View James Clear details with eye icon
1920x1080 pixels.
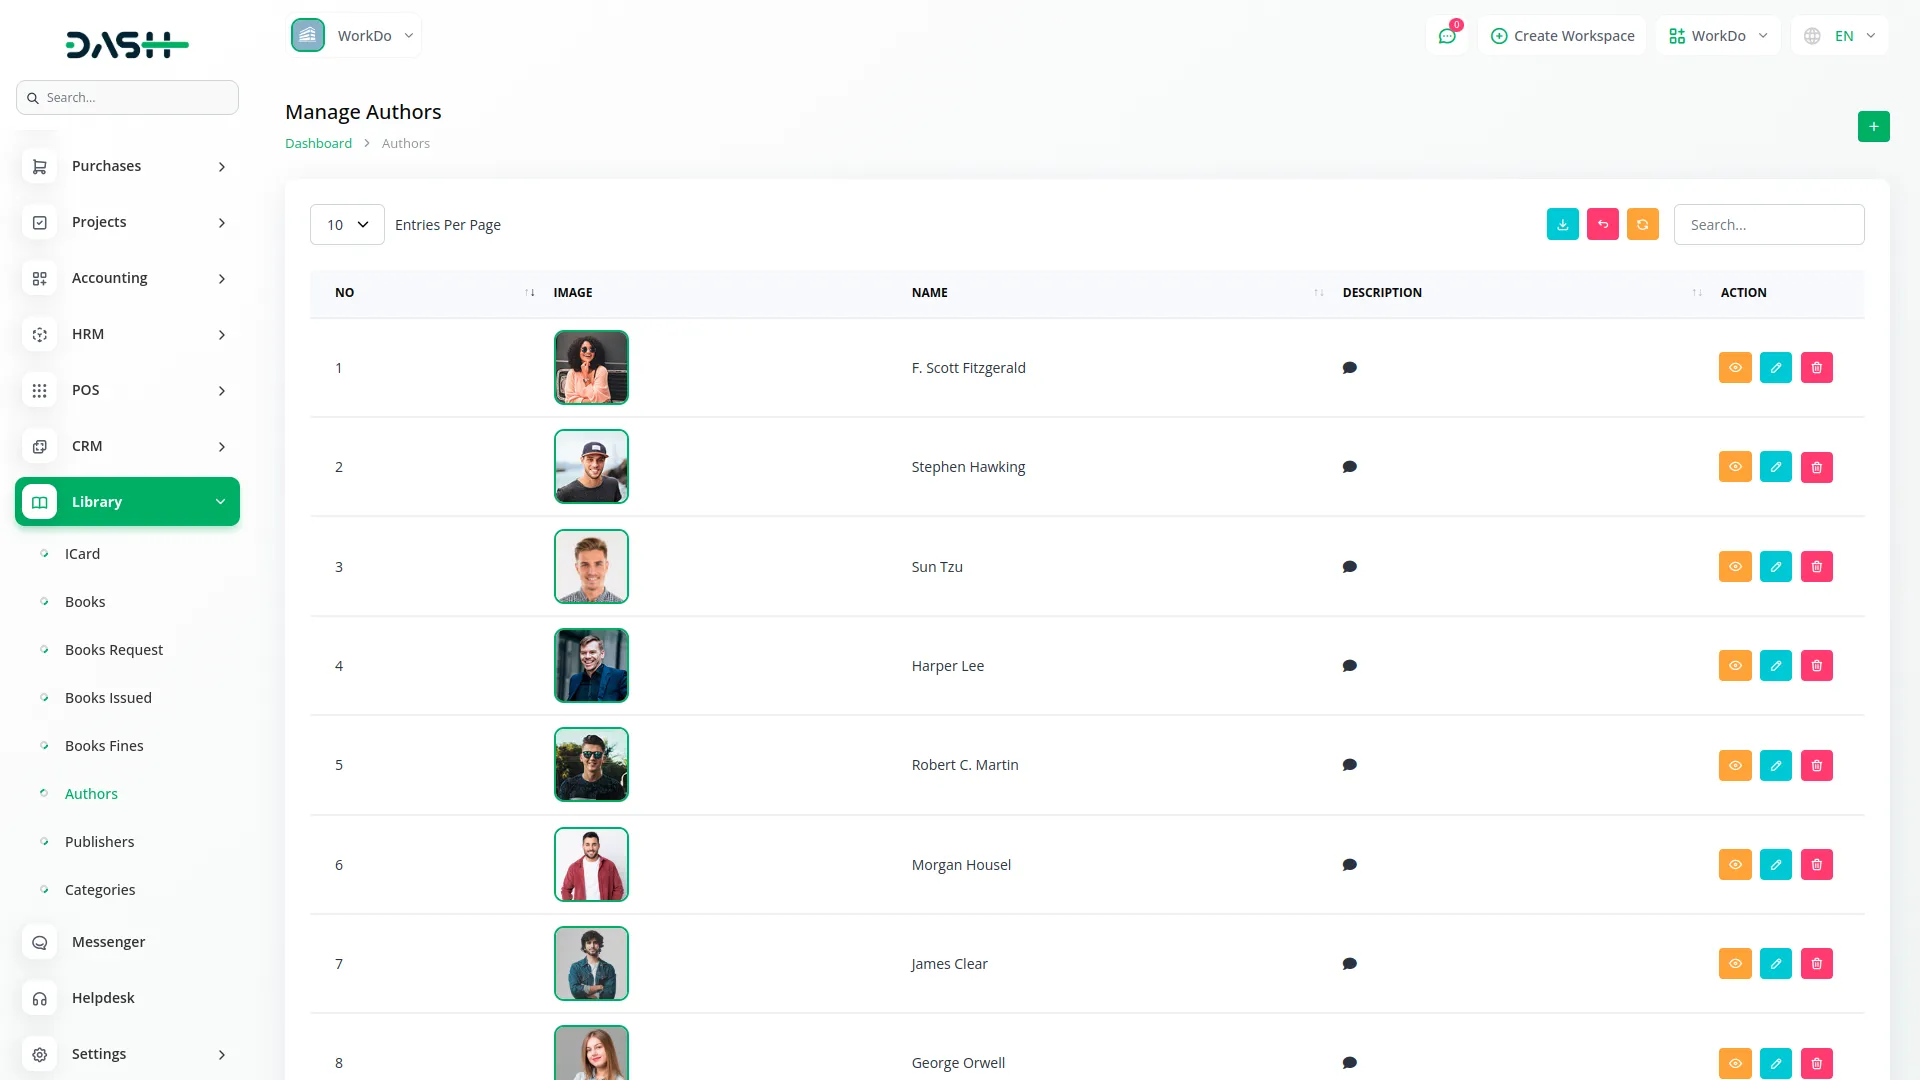pyautogui.click(x=1735, y=964)
